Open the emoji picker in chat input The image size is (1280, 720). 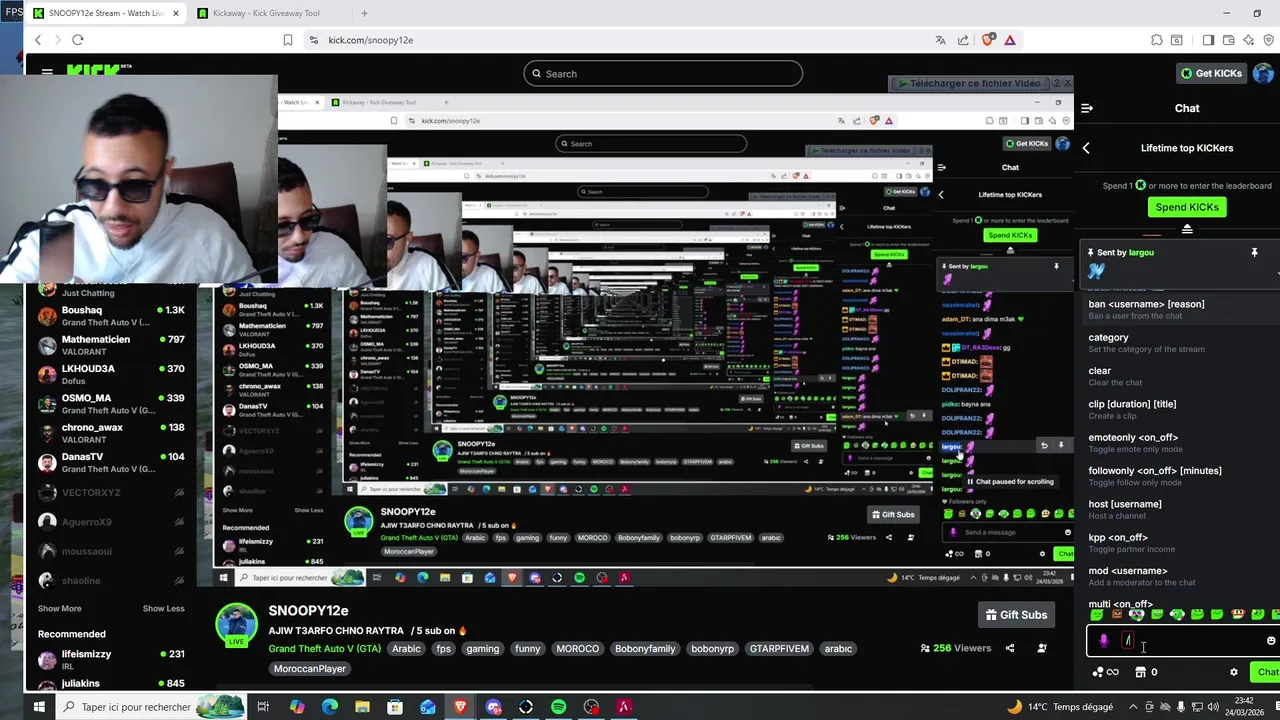[x=1271, y=641]
